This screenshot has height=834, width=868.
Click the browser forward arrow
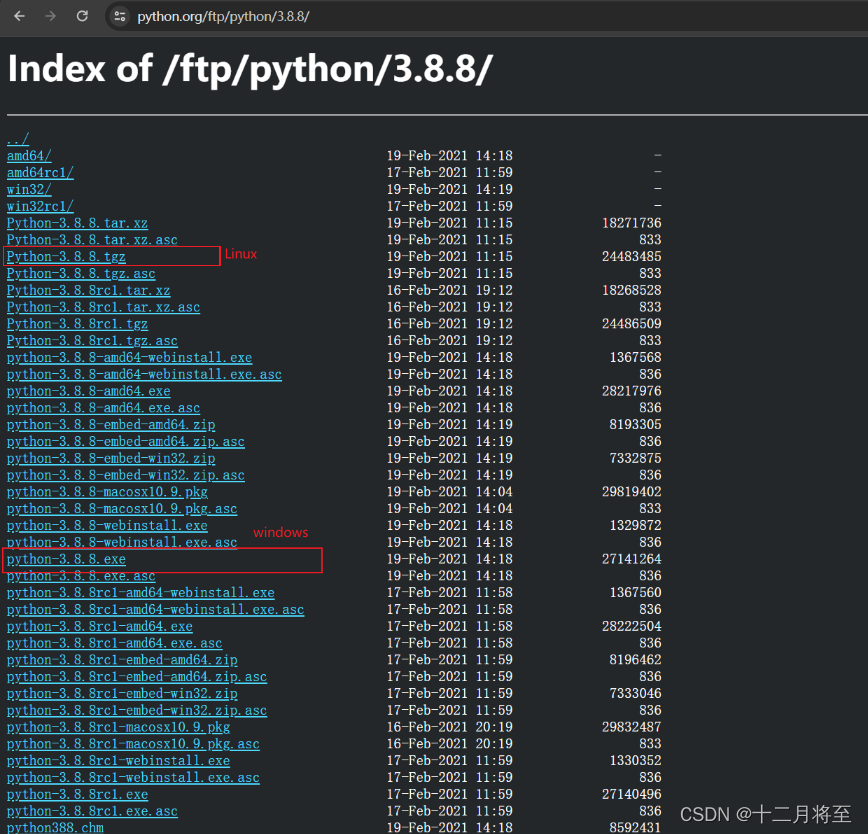coord(50,16)
